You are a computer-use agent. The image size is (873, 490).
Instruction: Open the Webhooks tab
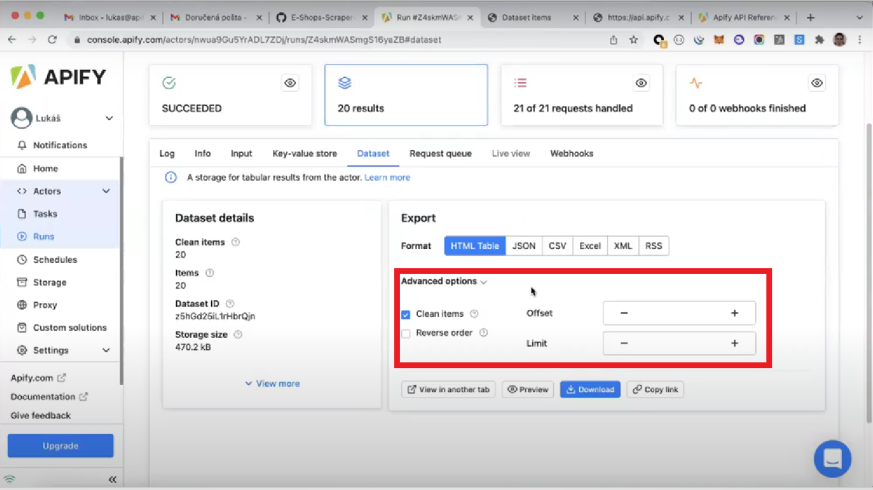pos(572,154)
